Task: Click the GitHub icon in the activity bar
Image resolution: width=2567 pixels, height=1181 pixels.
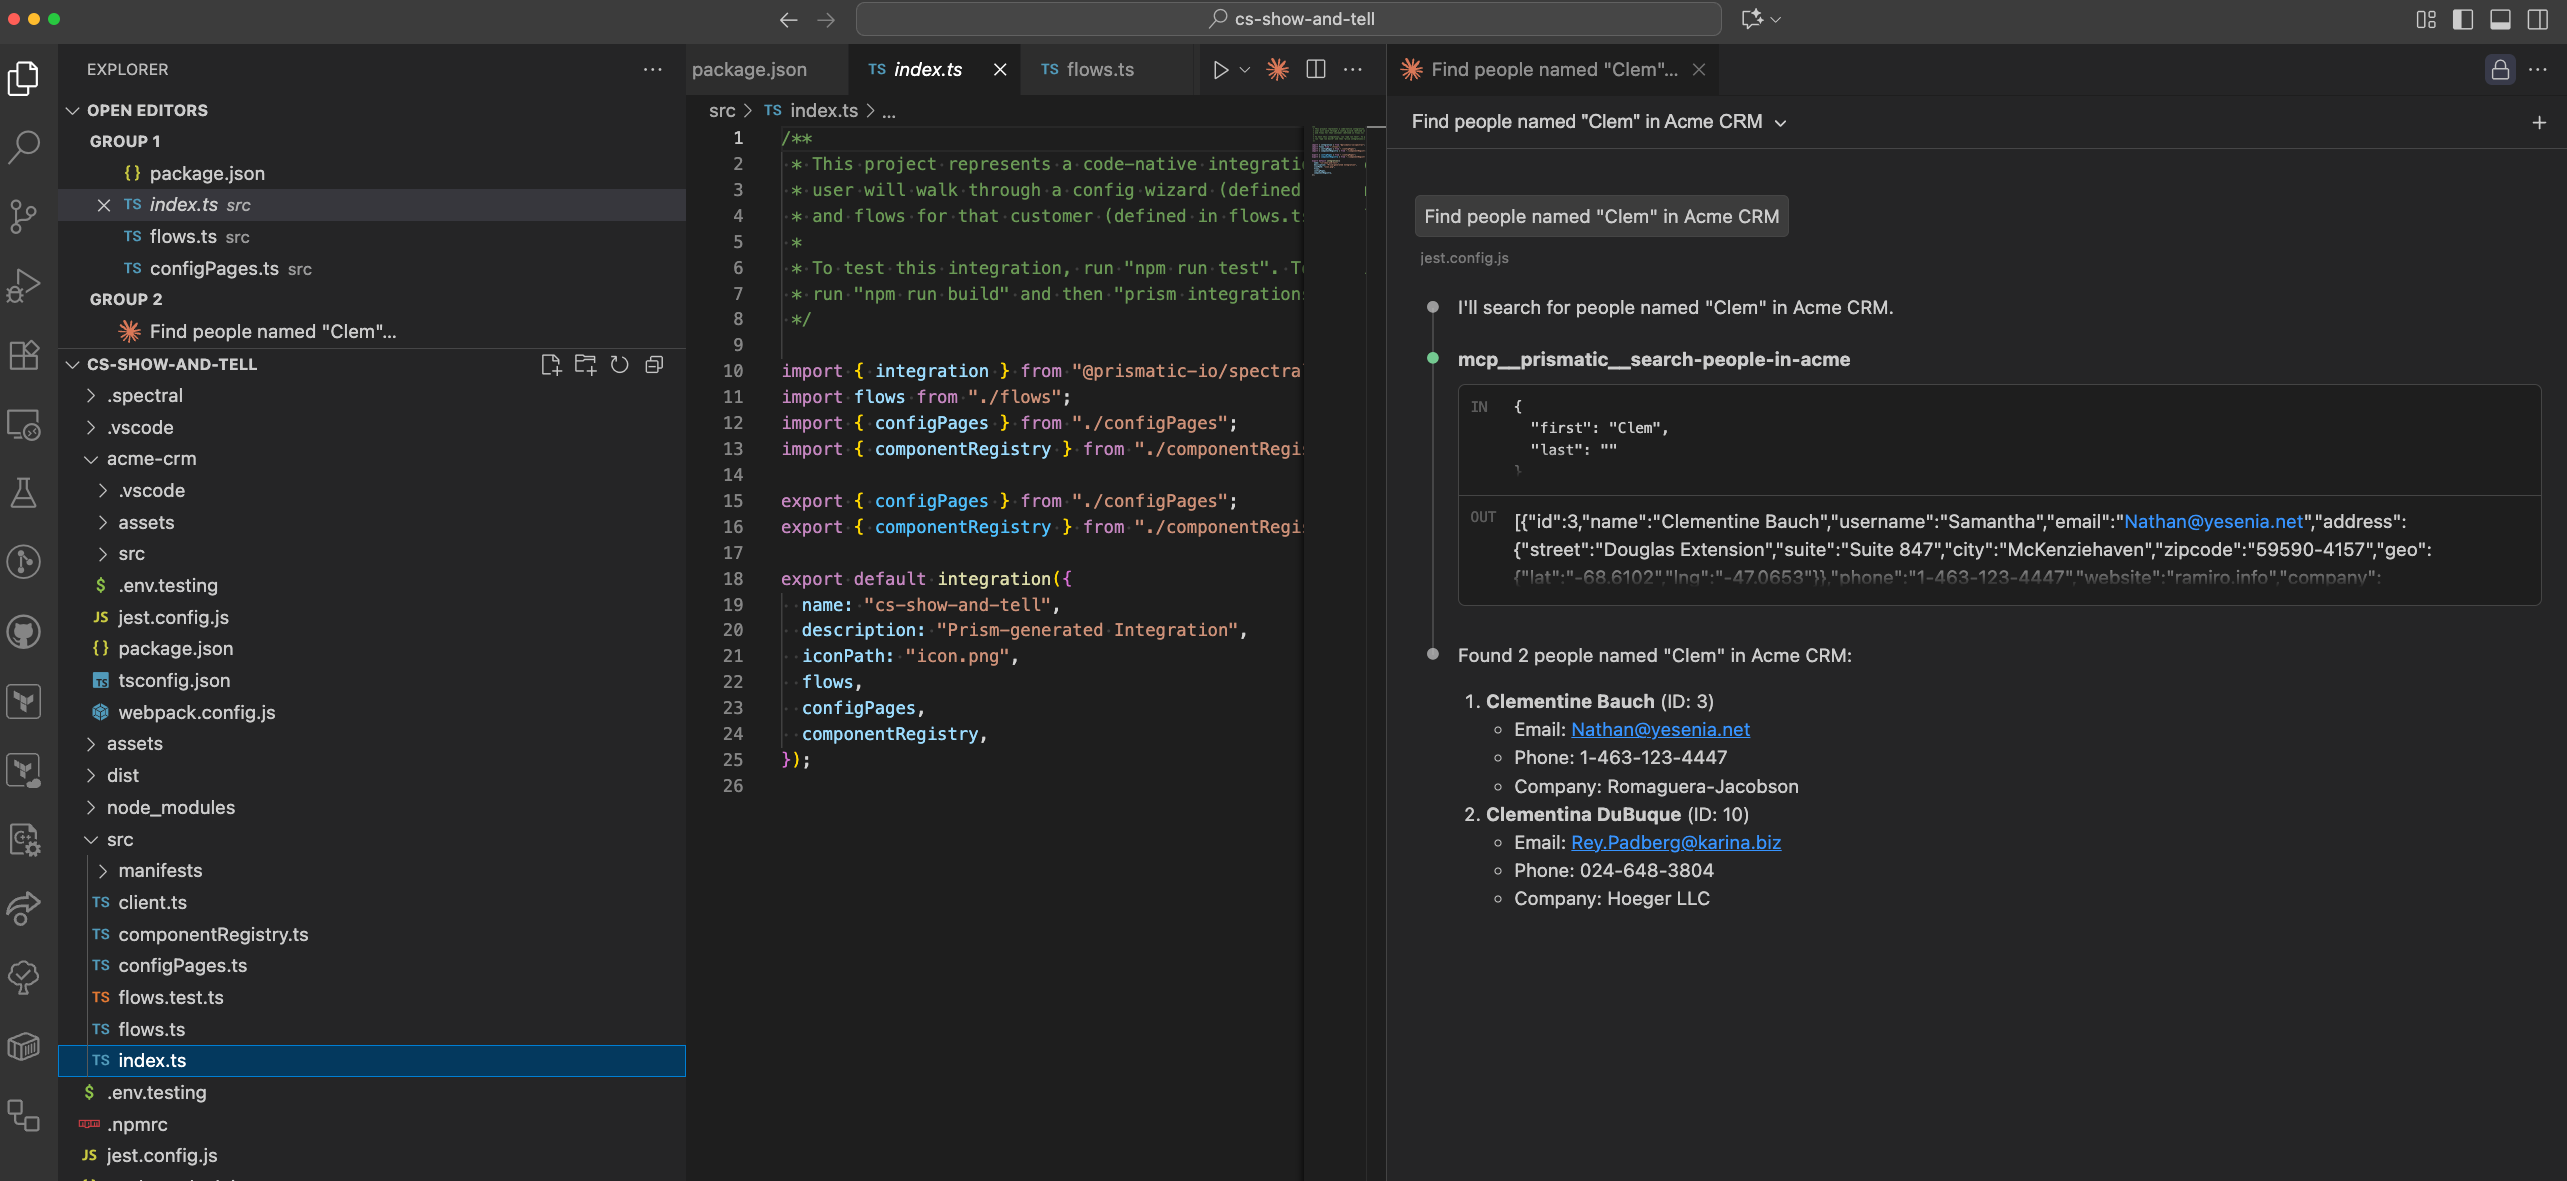Action: tap(24, 631)
